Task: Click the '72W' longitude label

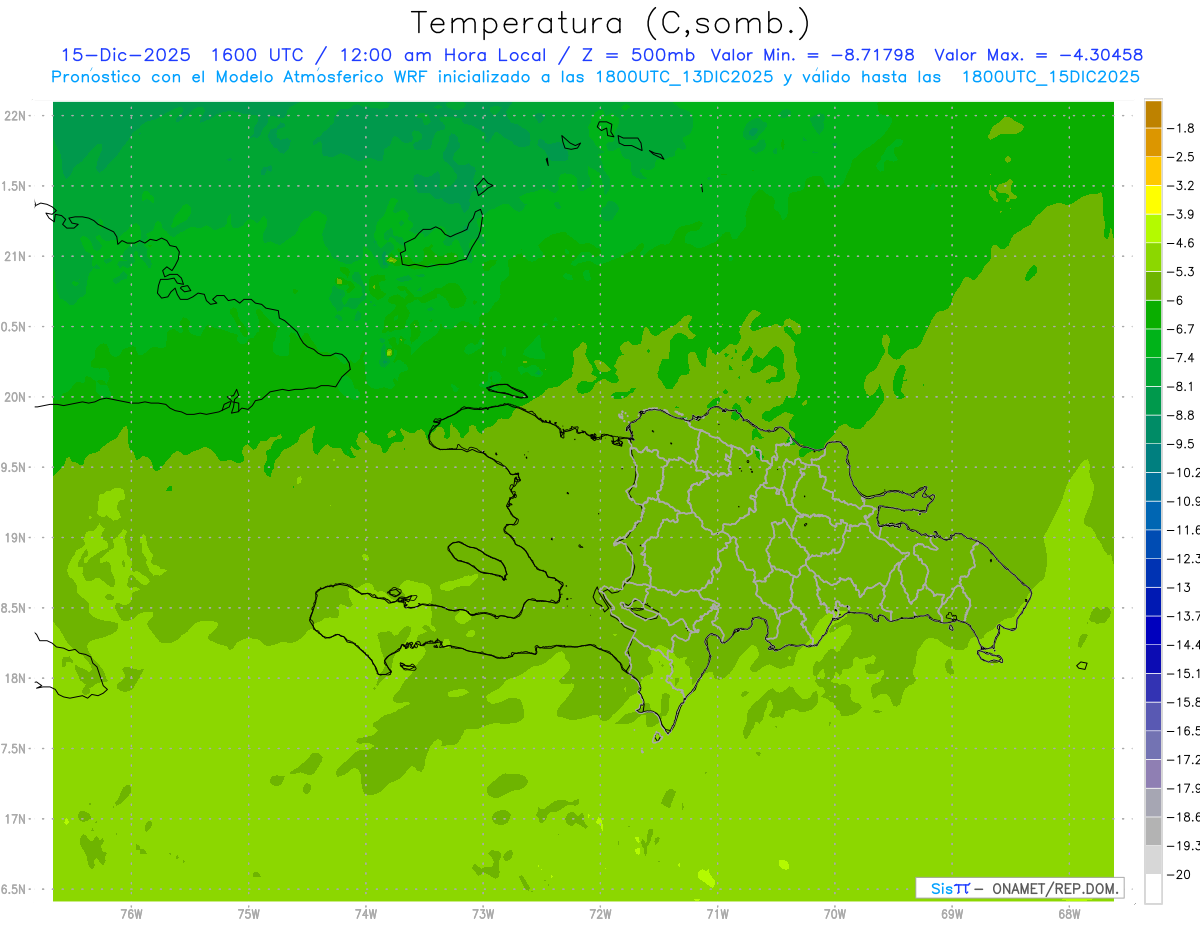Action: point(601,914)
